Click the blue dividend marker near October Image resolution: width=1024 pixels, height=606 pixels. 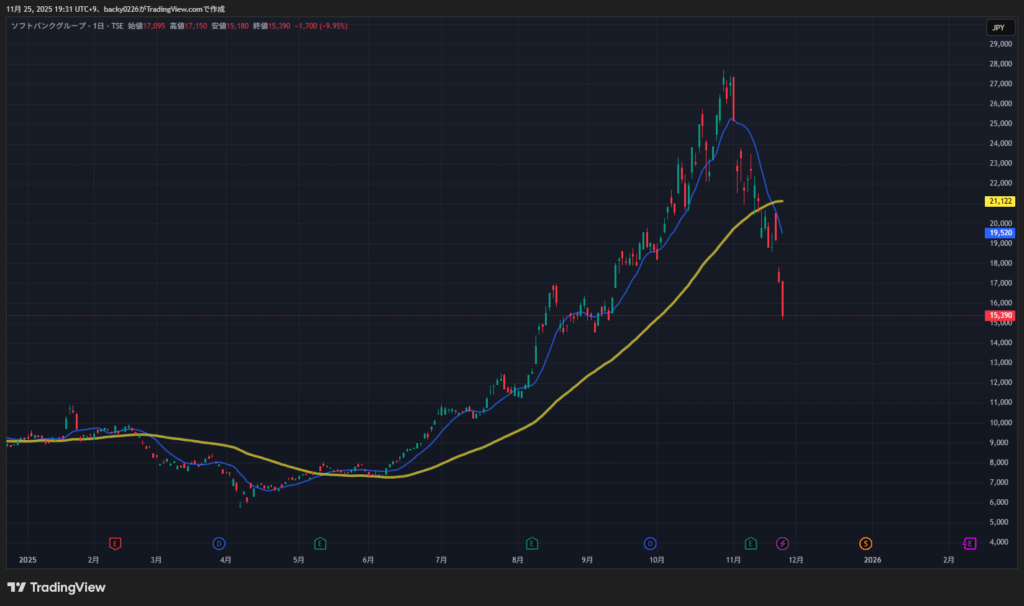650,543
